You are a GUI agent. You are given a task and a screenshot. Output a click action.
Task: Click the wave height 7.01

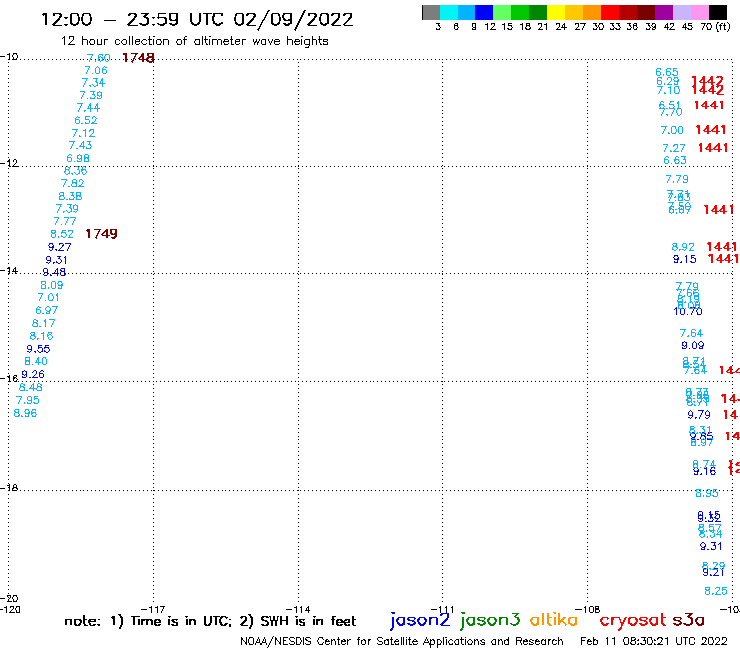point(49,297)
